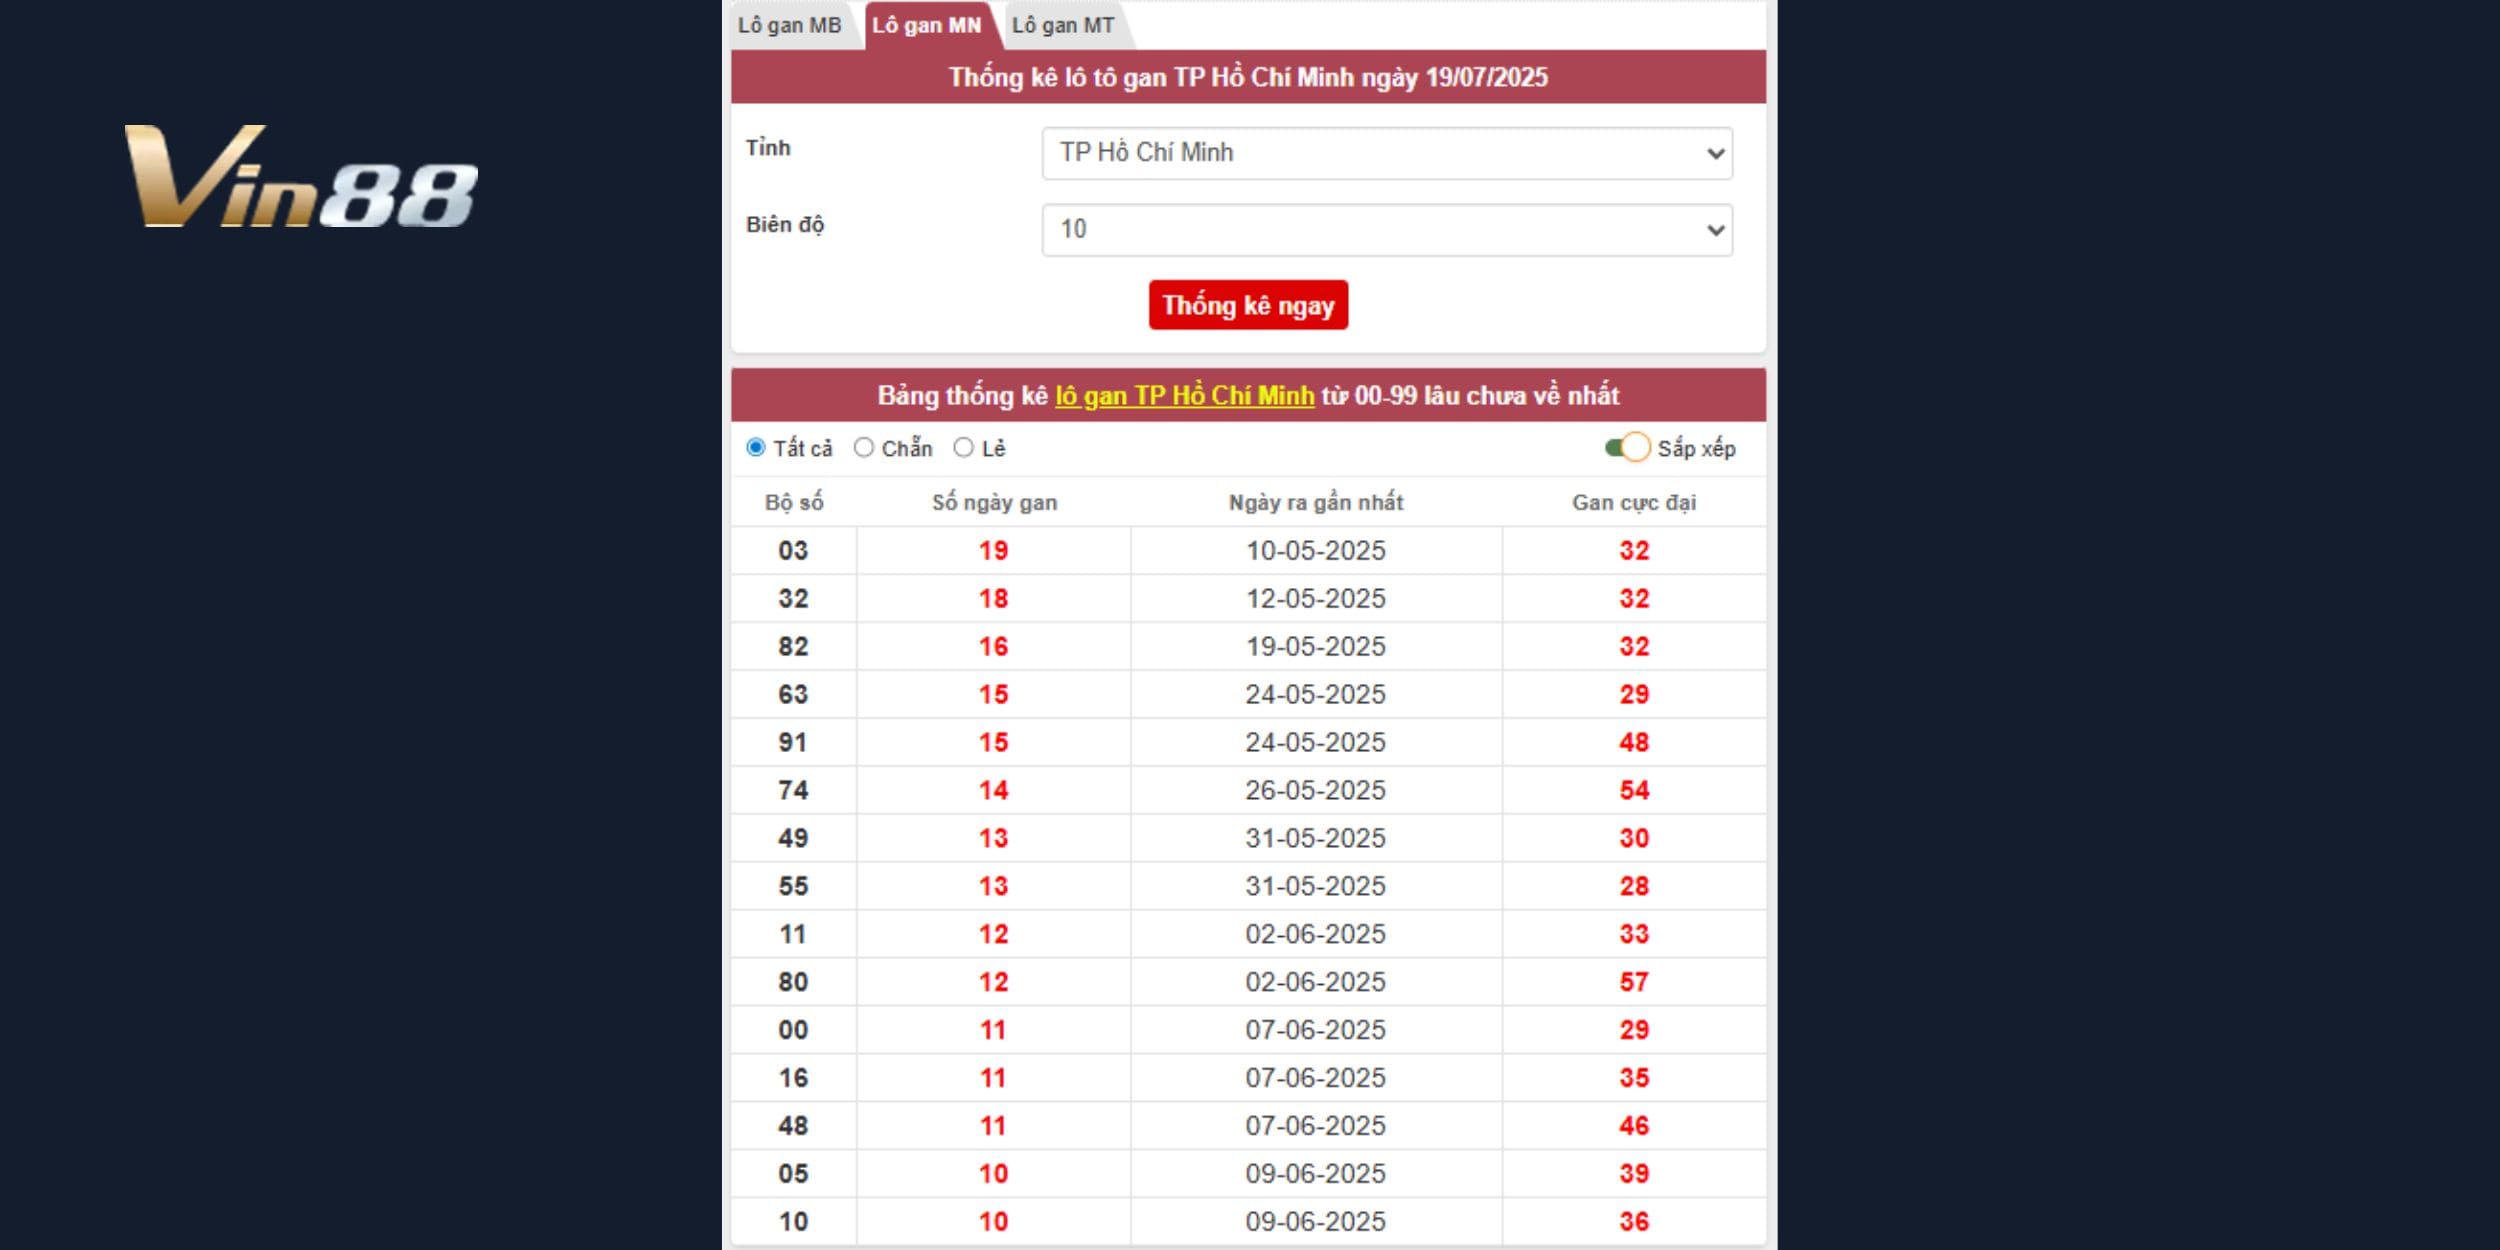Screen dimensions: 2500x1250
Task: Click the Số ngày gan column header
Action: [x=994, y=503]
